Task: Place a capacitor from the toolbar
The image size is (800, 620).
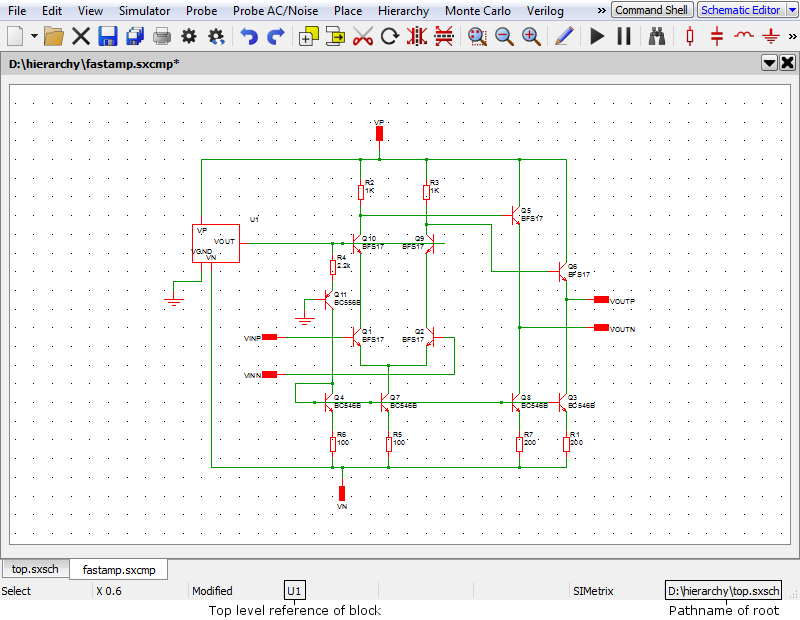Action: point(717,37)
